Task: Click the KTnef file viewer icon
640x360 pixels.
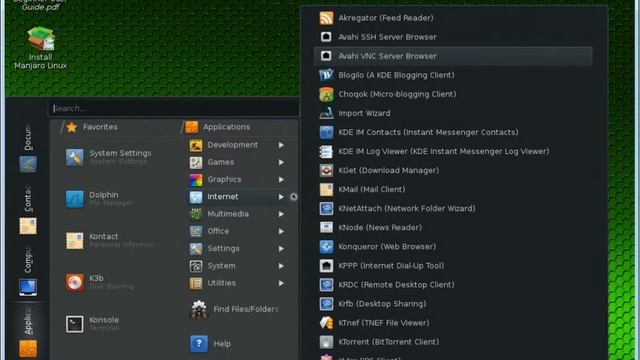Action: point(326,323)
